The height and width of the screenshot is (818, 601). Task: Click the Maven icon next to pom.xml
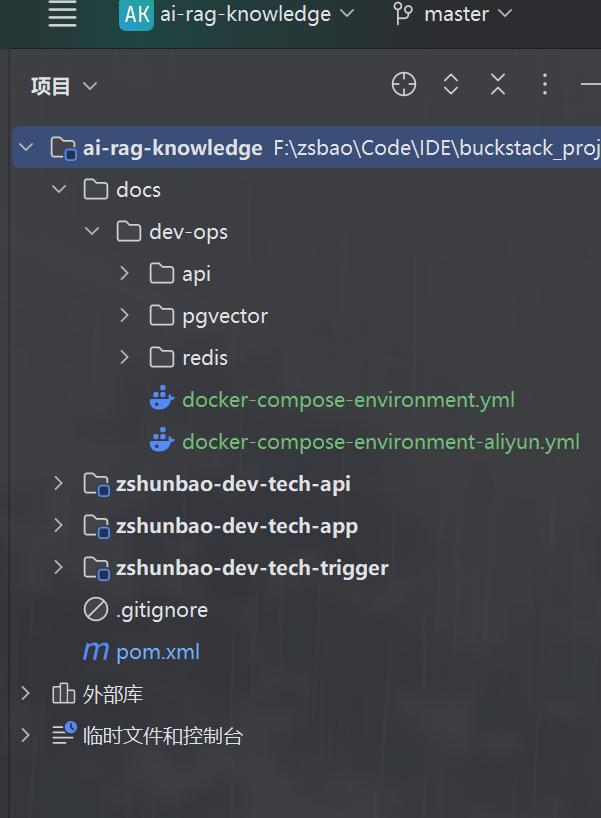96,652
